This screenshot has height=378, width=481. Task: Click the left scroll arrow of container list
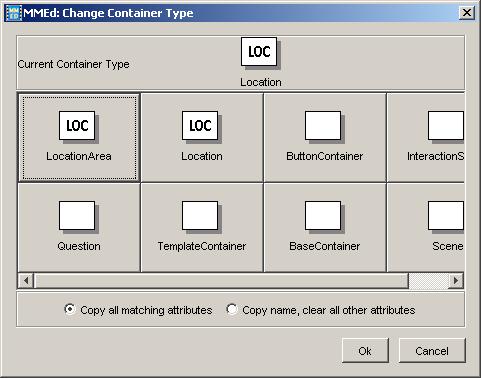(x=26, y=281)
